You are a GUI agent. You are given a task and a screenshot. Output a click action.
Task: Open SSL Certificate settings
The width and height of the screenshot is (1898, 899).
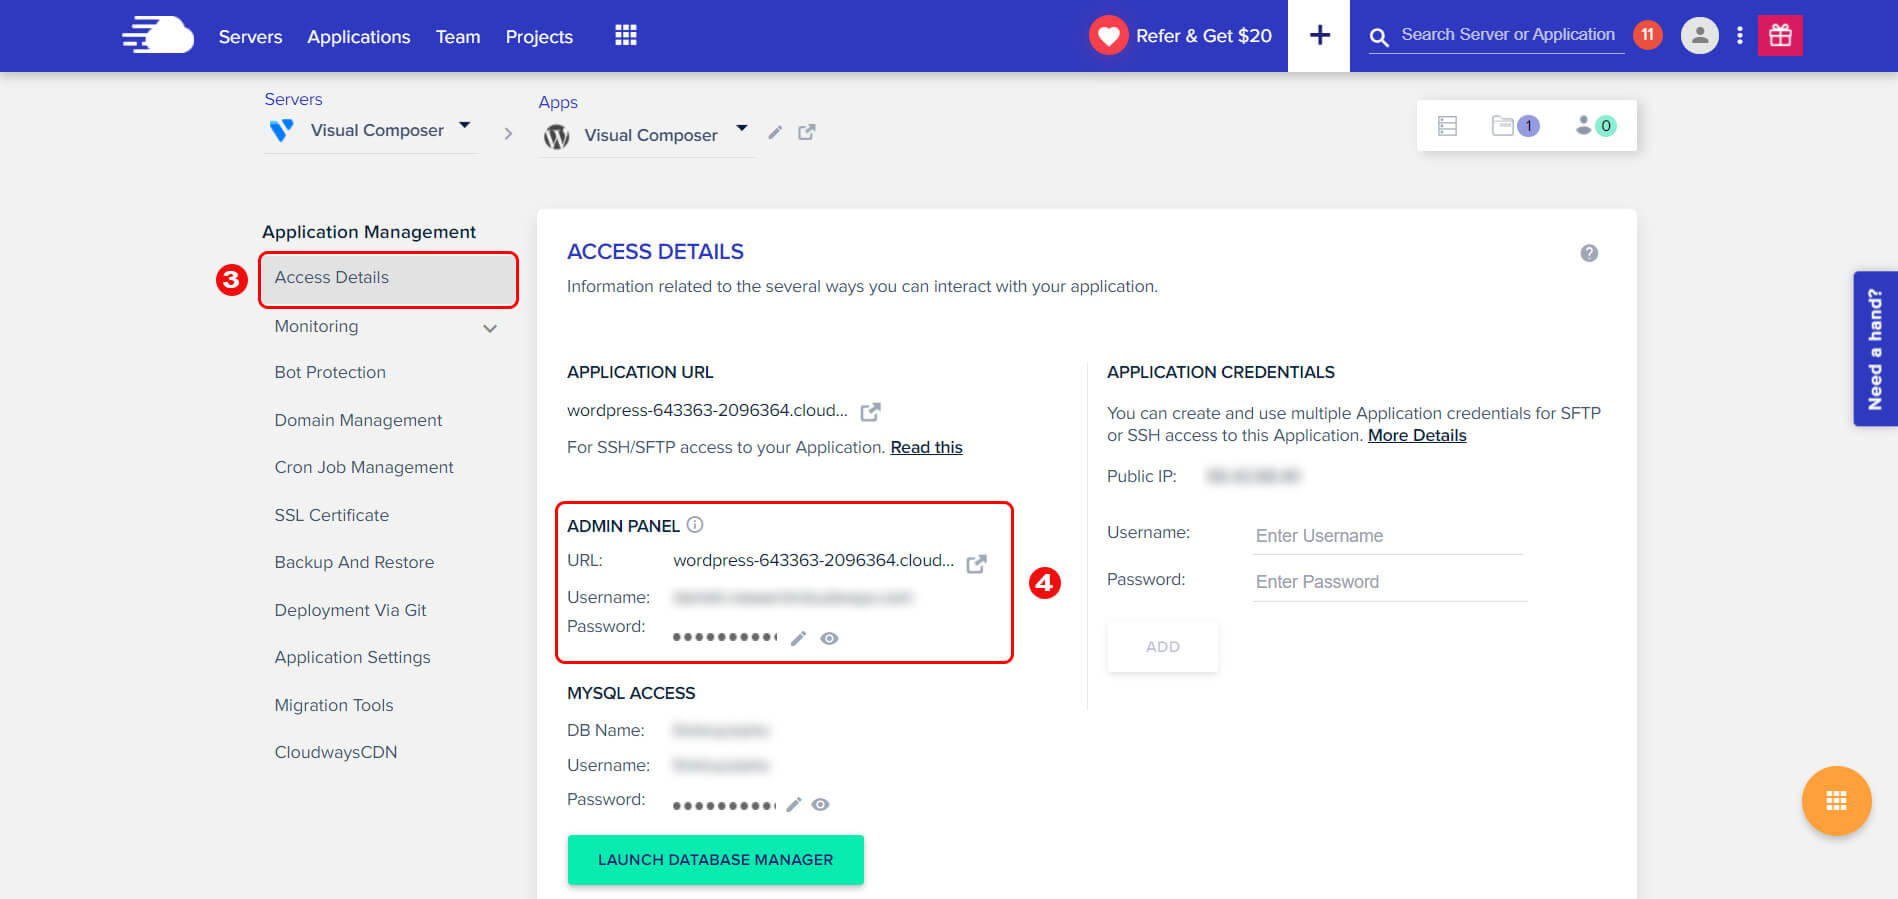331,515
